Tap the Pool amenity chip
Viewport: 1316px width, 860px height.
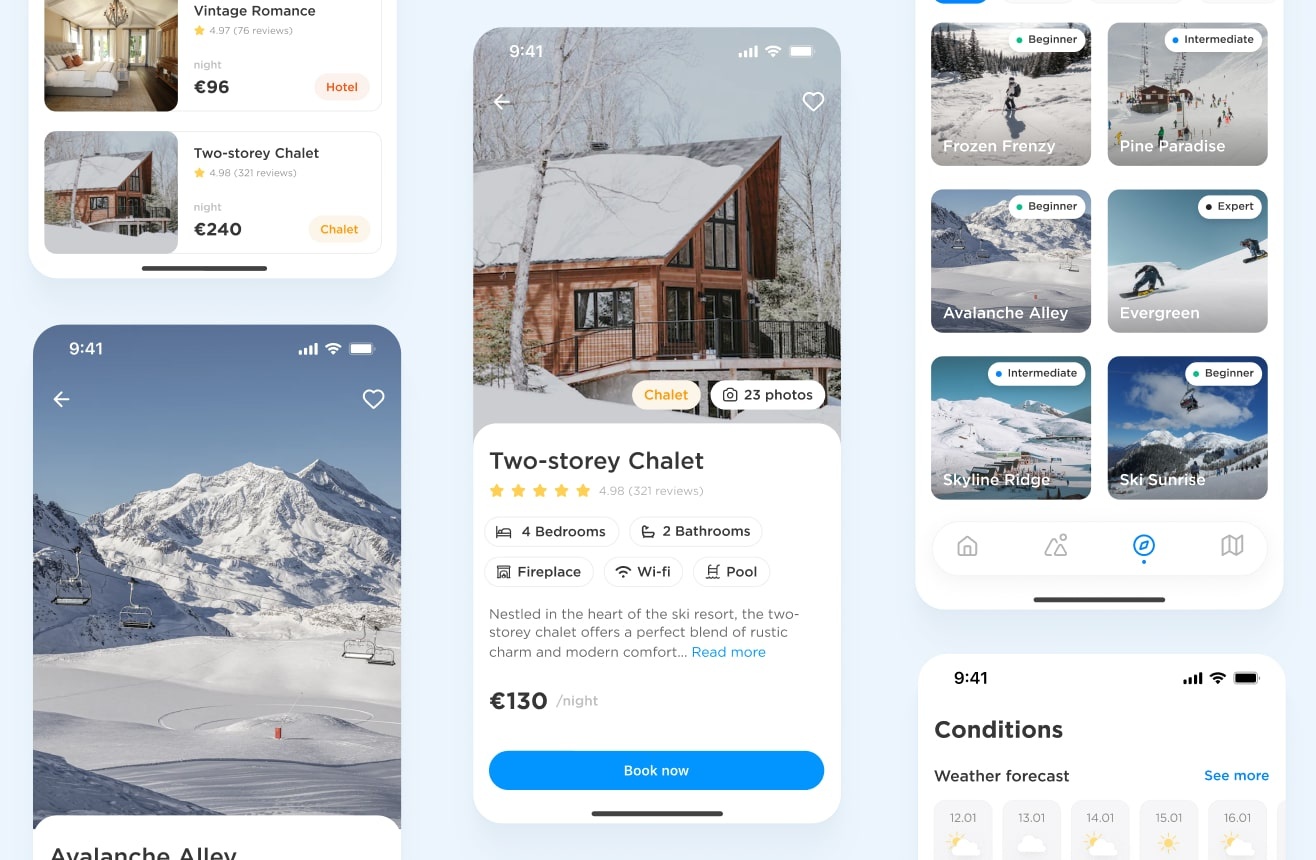[x=731, y=572]
